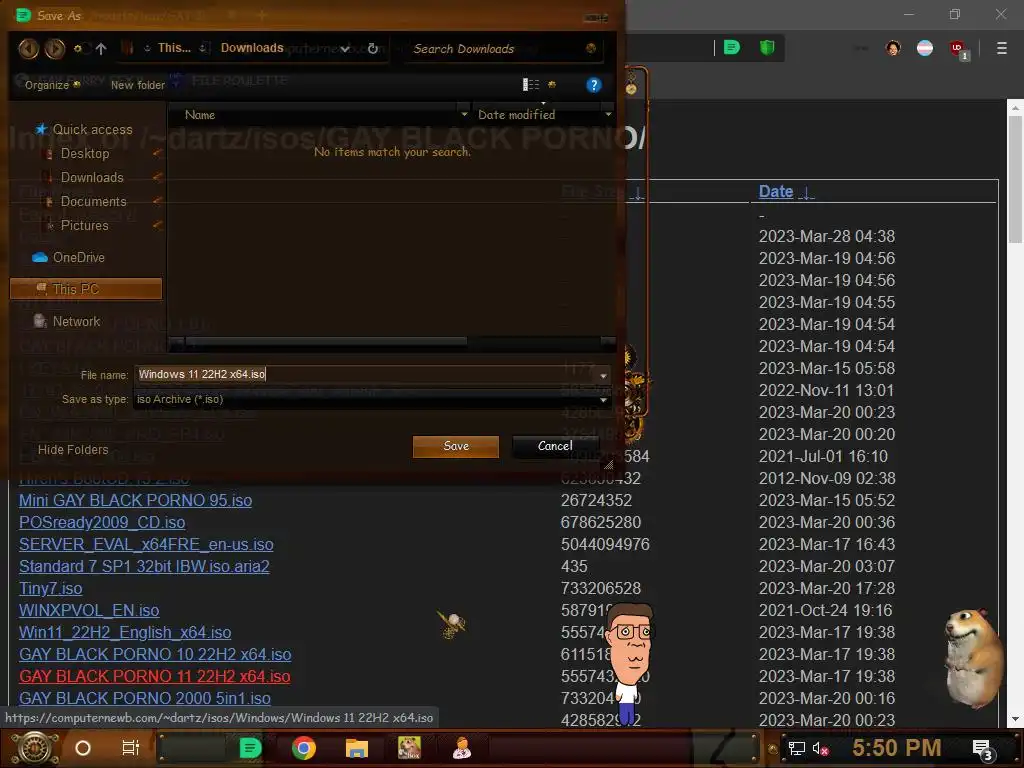Go forward in Save As dialog

click(55, 48)
